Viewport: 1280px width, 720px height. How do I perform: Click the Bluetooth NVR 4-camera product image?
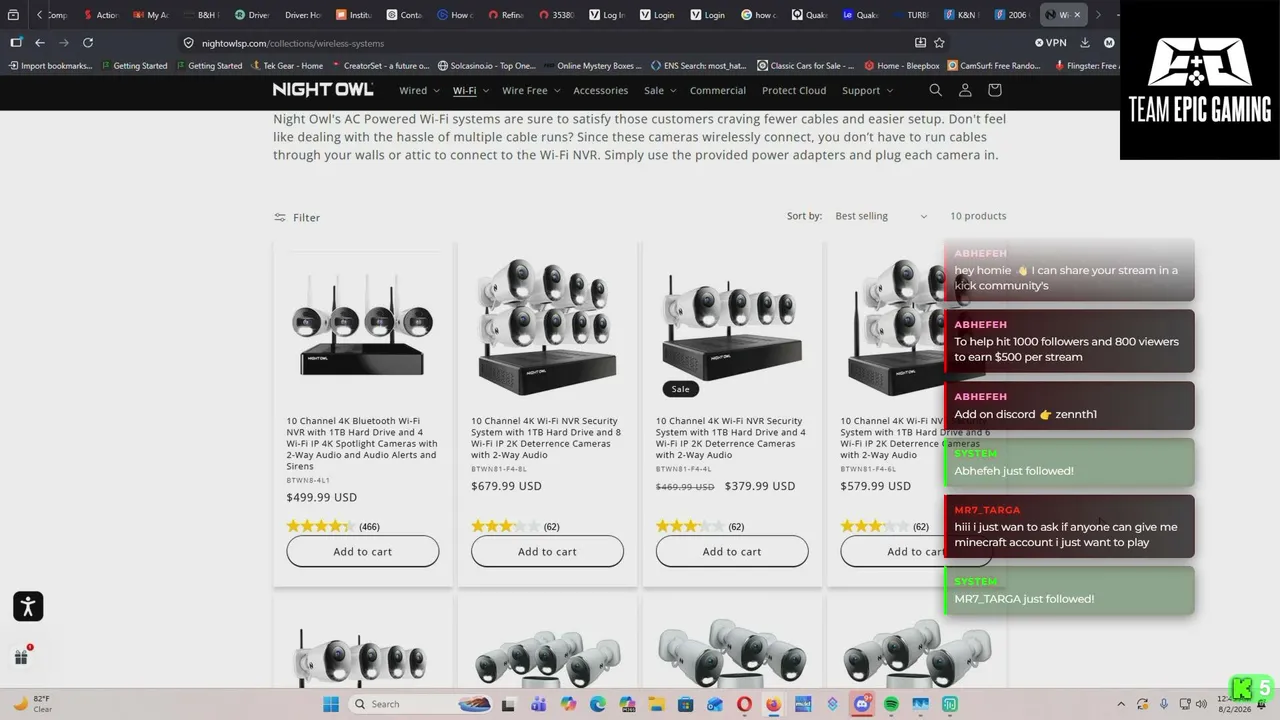pyautogui.click(x=363, y=326)
